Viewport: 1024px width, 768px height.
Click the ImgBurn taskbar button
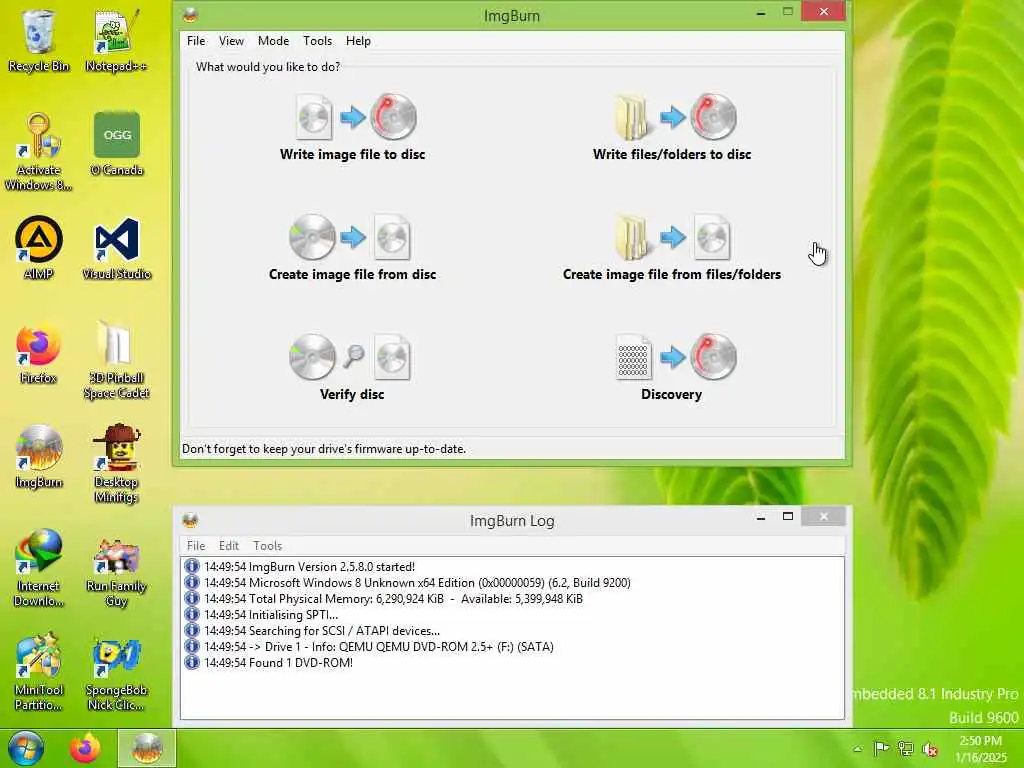point(147,748)
